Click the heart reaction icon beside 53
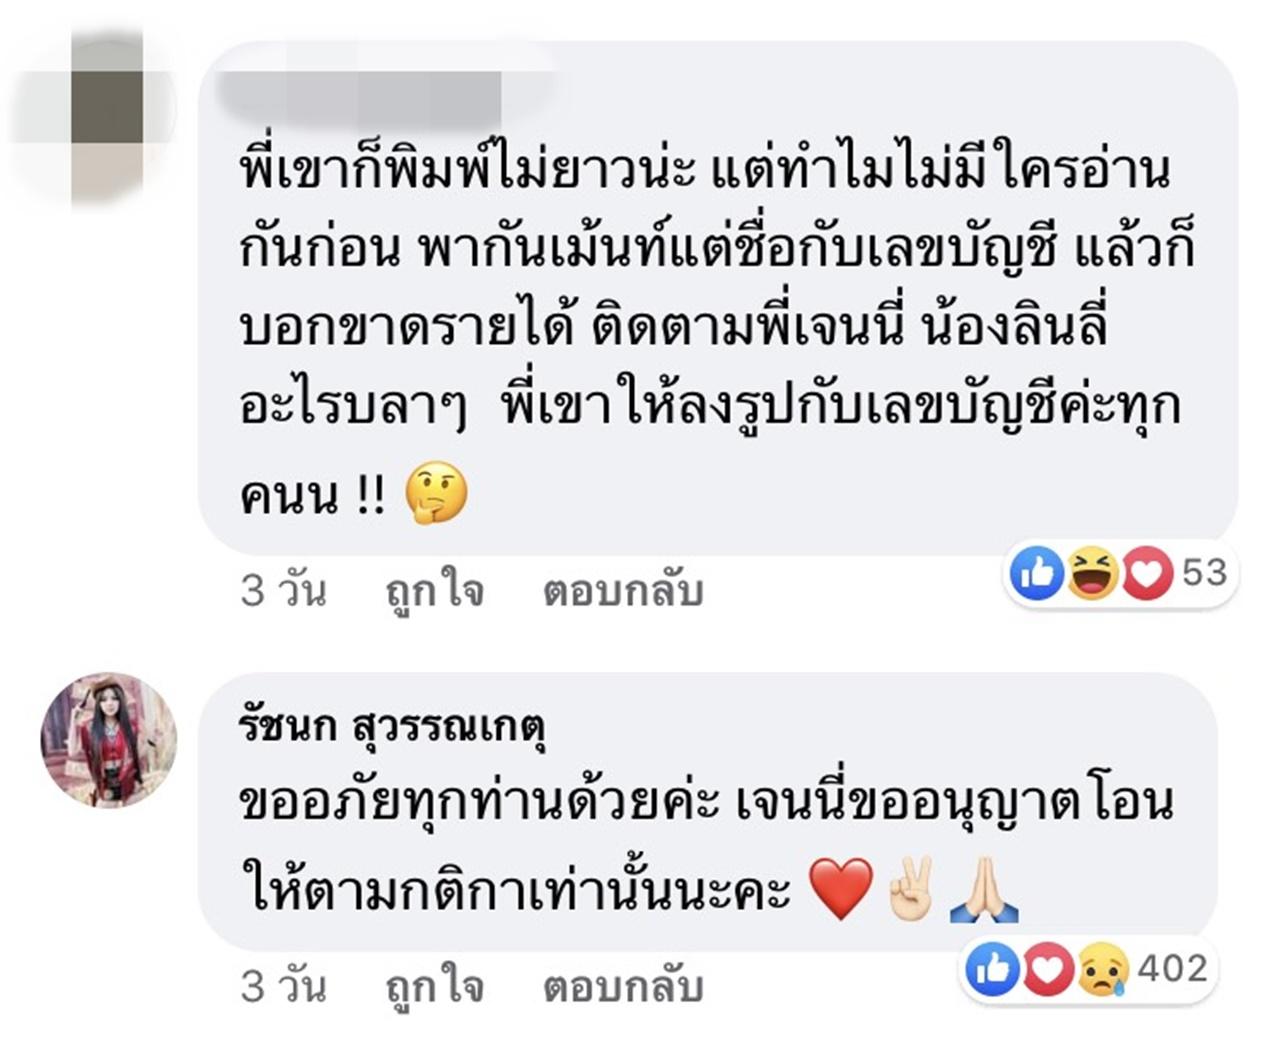 1146,574
